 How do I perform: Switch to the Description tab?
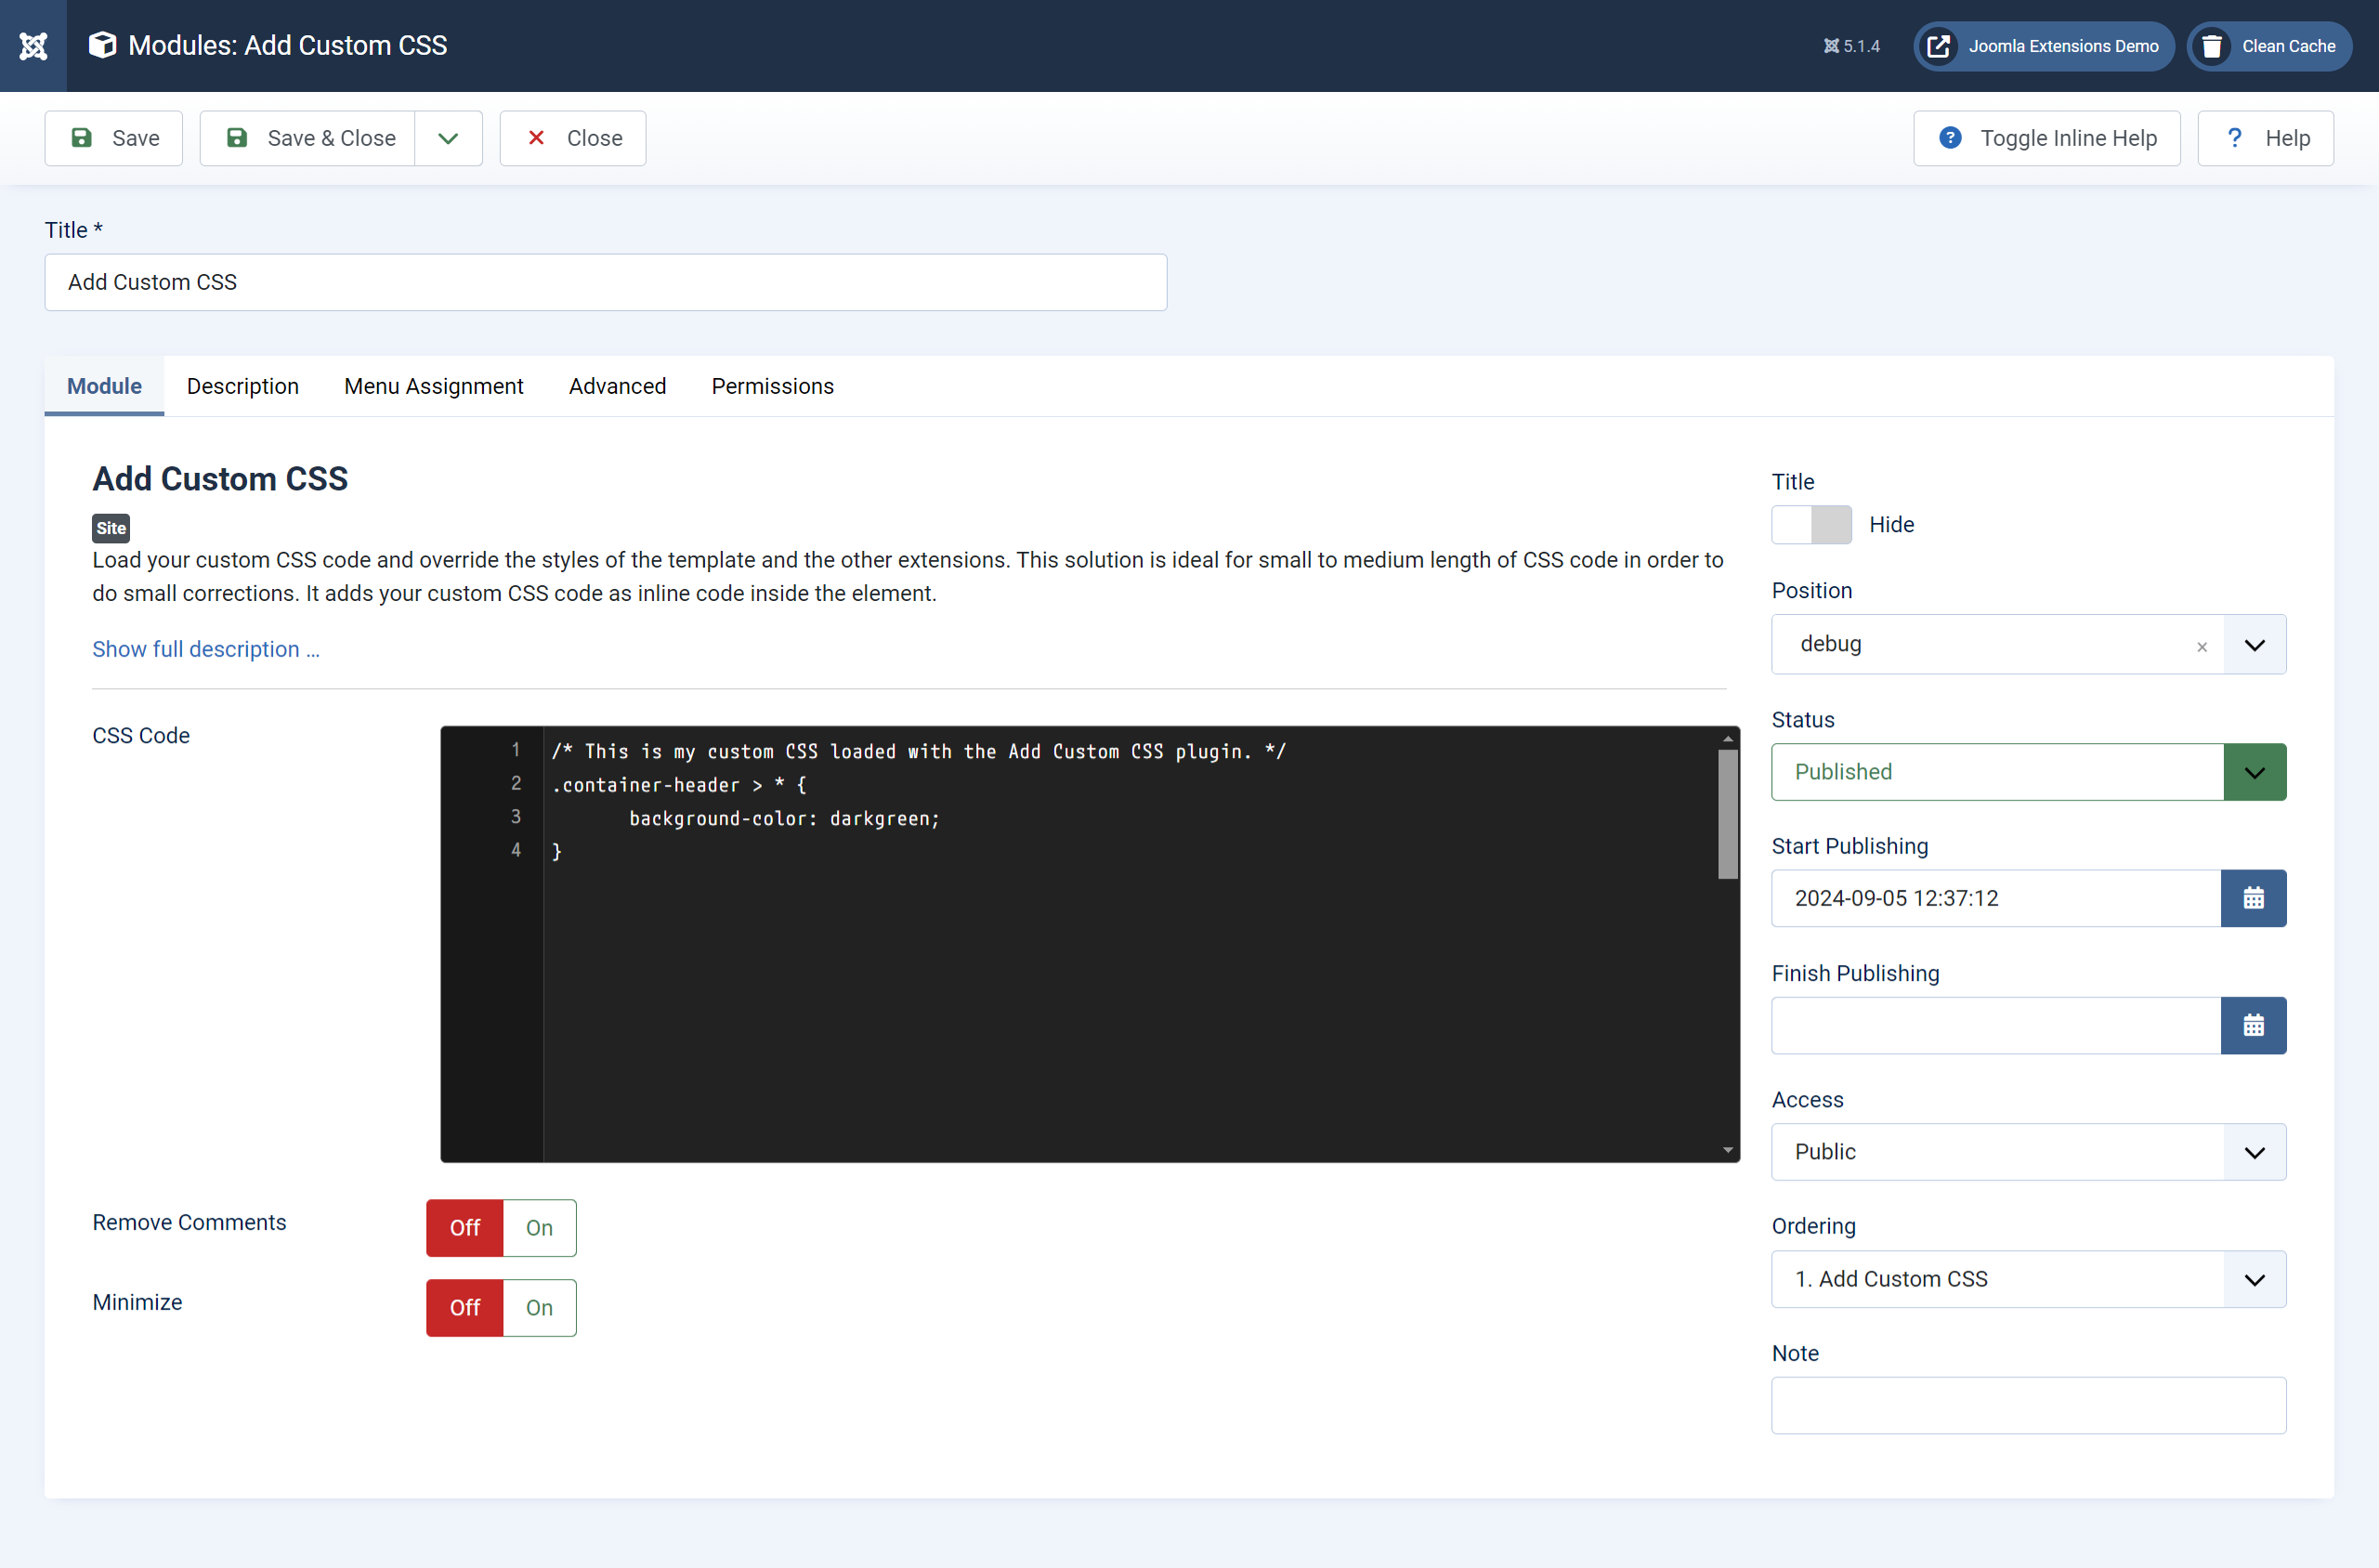click(243, 386)
